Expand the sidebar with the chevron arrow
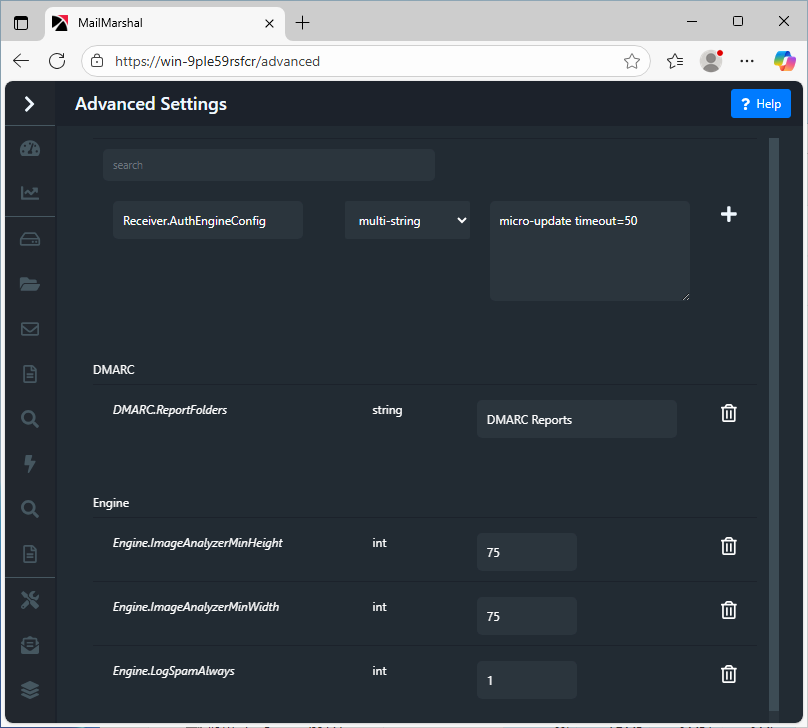The image size is (808, 728). click(x=29, y=103)
